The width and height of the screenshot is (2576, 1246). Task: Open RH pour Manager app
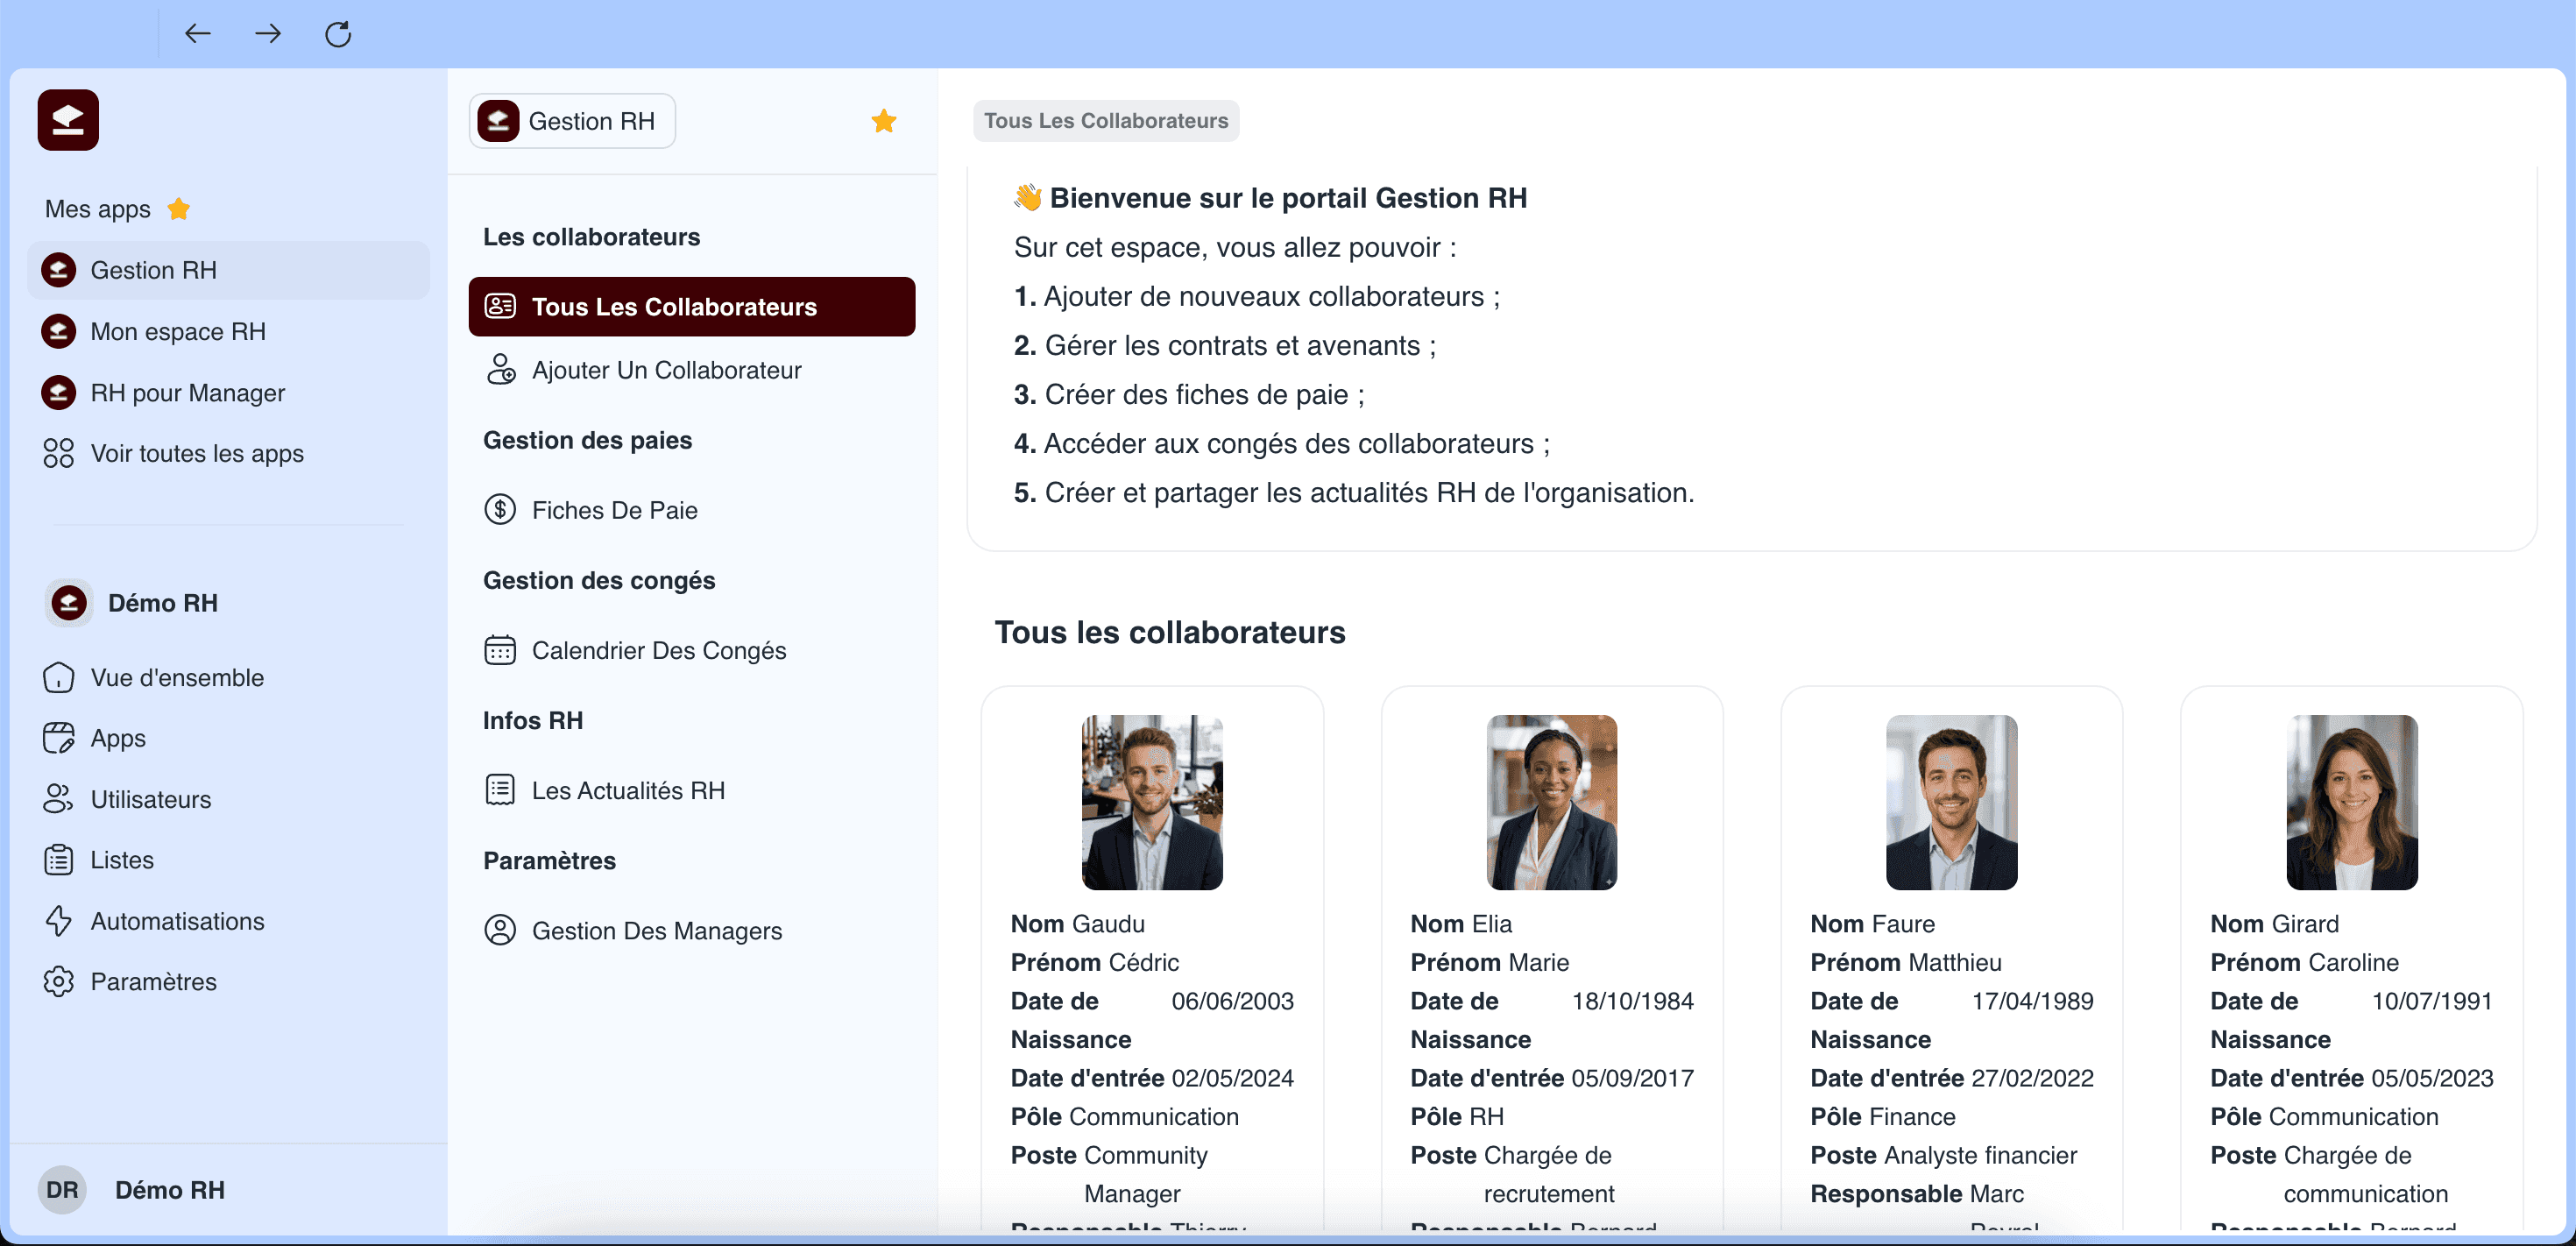tap(229, 392)
